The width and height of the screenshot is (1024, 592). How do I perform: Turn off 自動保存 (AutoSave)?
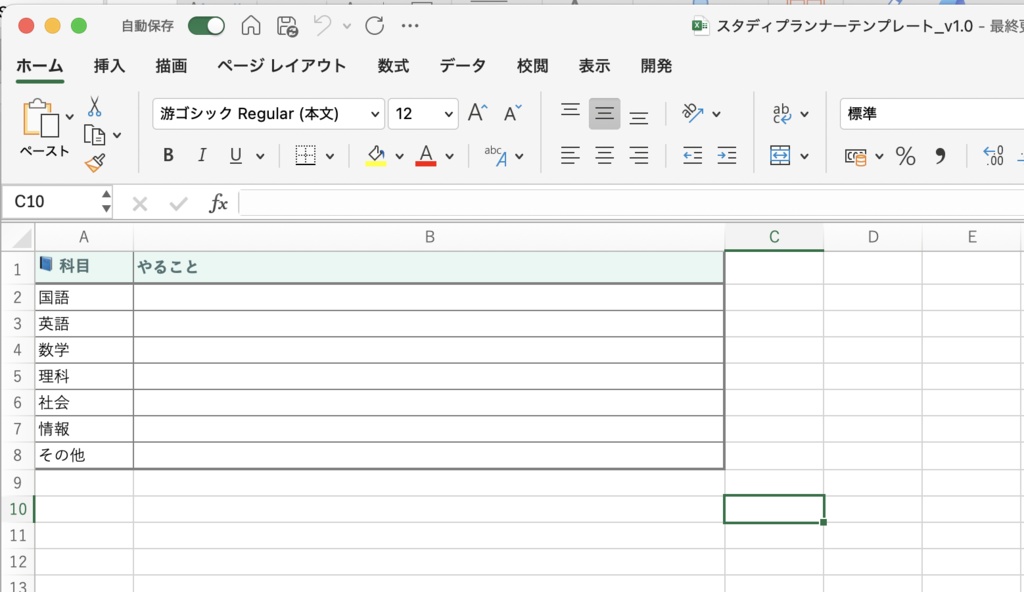(206, 27)
